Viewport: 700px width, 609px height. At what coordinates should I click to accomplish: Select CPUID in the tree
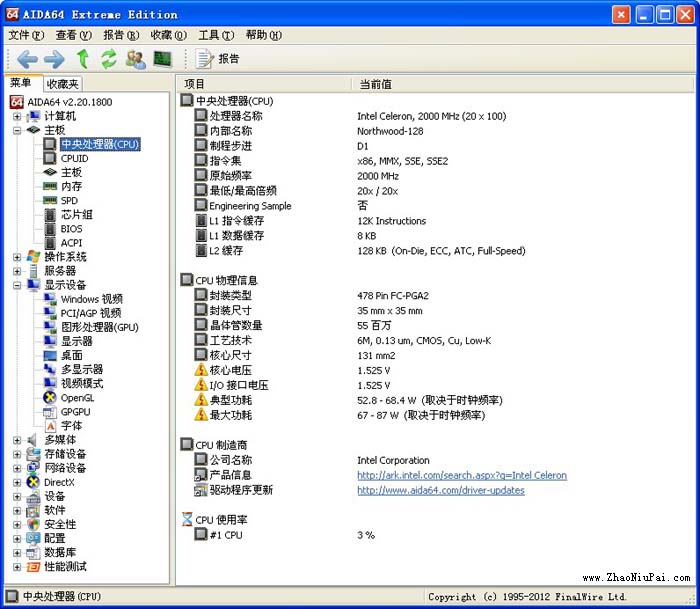(74, 159)
